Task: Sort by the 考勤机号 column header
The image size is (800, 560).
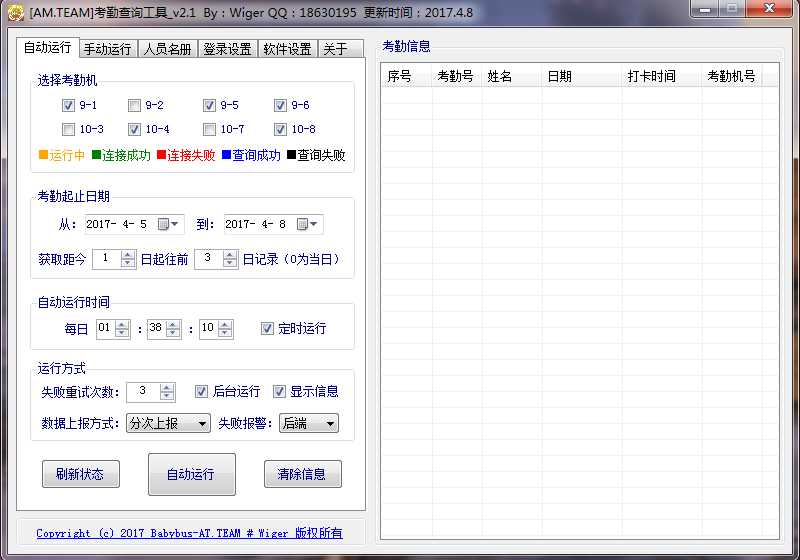Action: point(732,77)
